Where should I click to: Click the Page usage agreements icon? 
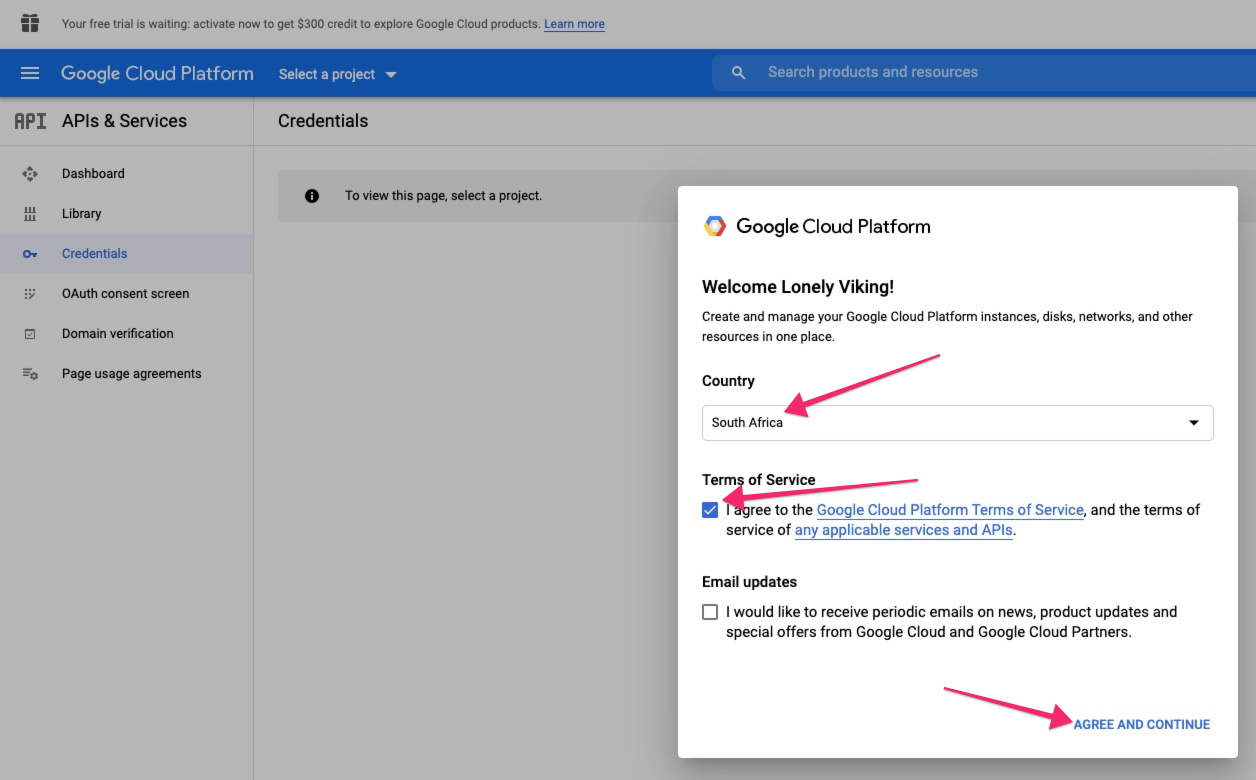(x=30, y=374)
